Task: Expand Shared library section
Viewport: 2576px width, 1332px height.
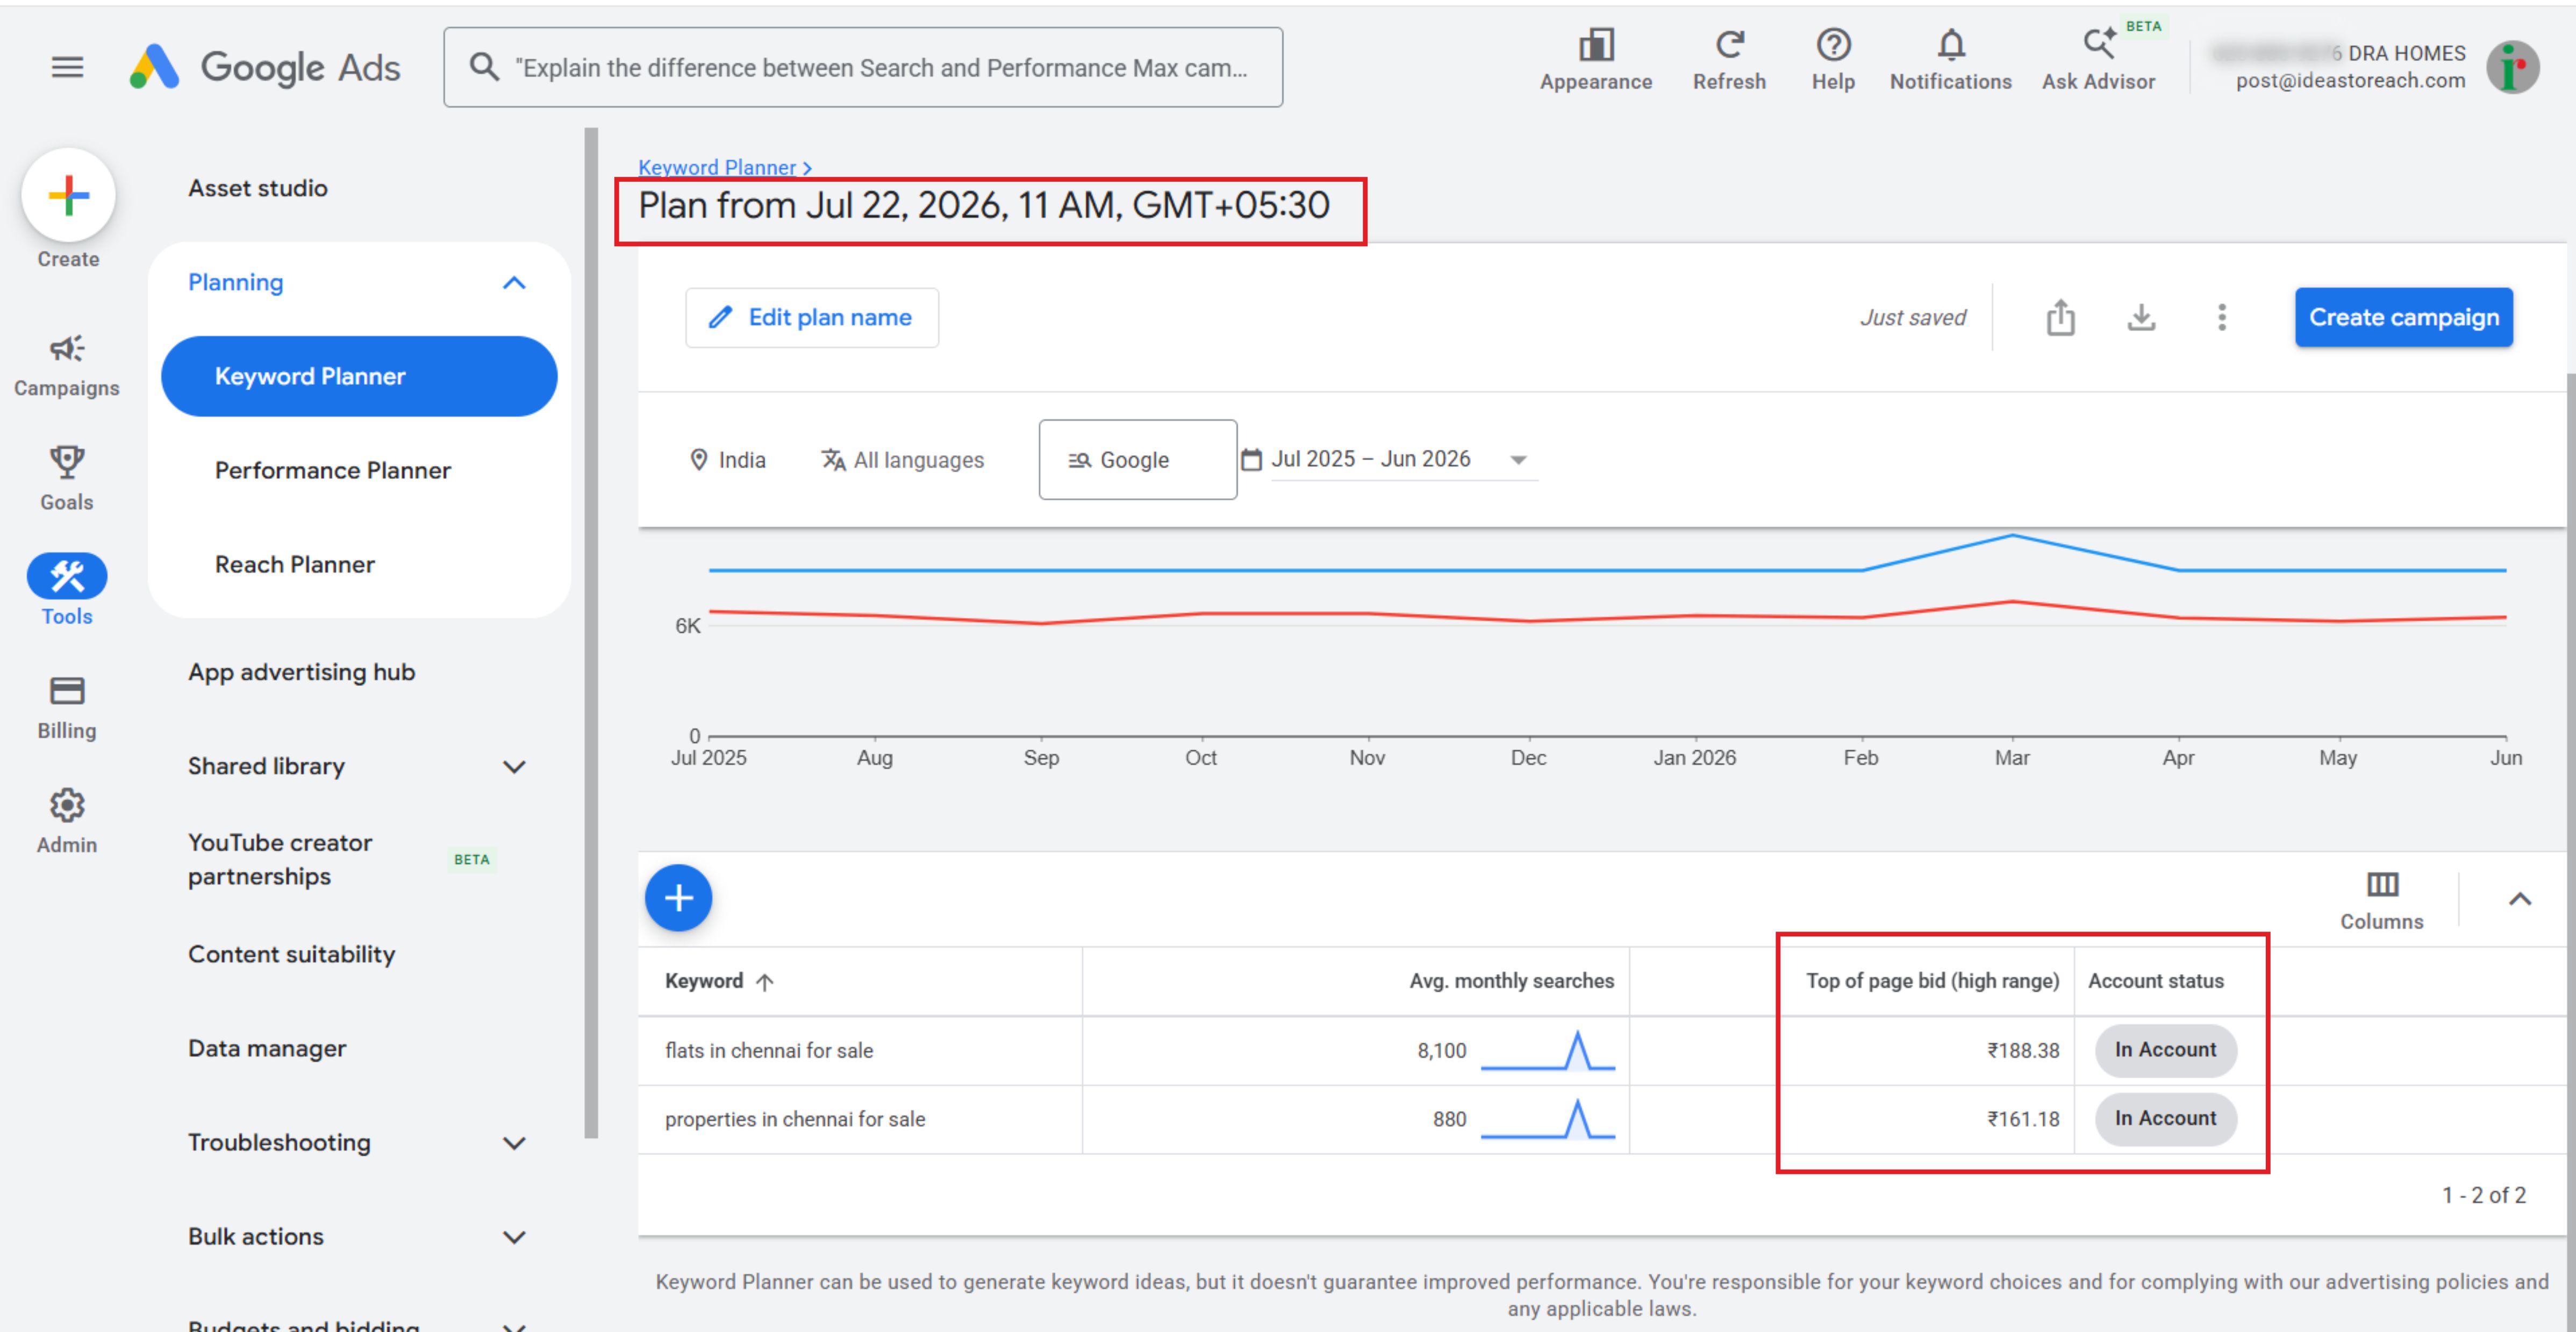Action: coord(514,767)
